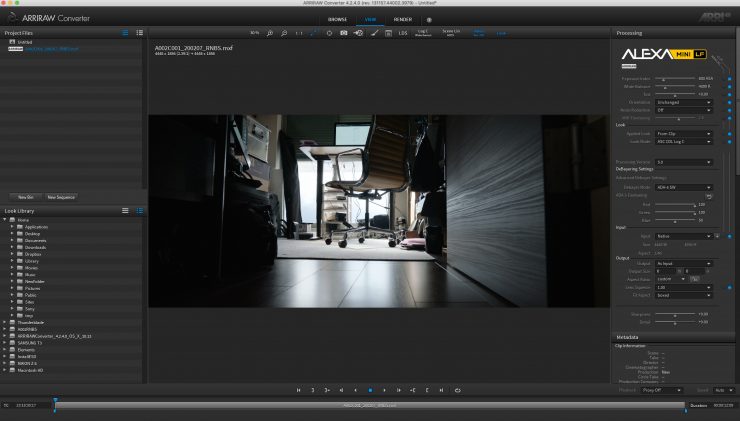Click the camera snapshot icon in viewer toolbar
Viewport: 740px width, 421px height.
click(x=344, y=33)
